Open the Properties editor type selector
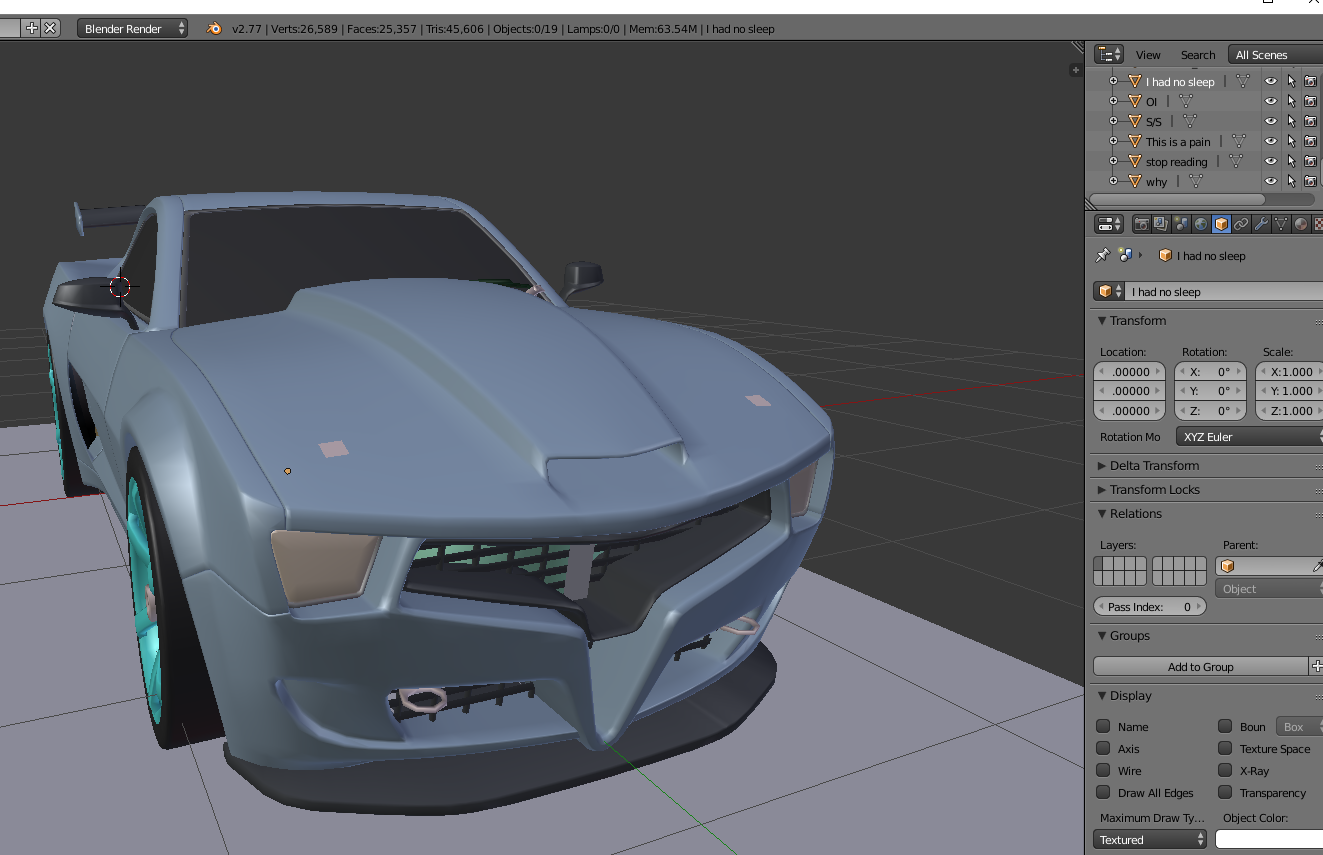Image resolution: width=1323 pixels, height=855 pixels. click(x=1109, y=224)
